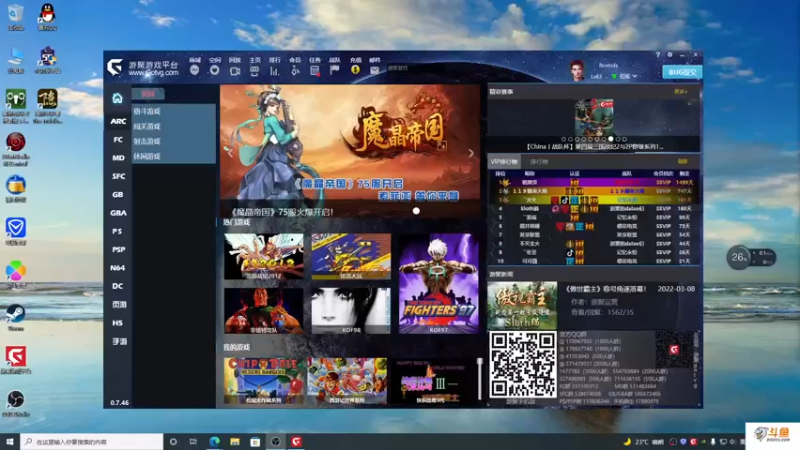Open the 充值 recharge coin icon
Image resolution: width=800 pixels, height=450 pixels.
(x=355, y=70)
